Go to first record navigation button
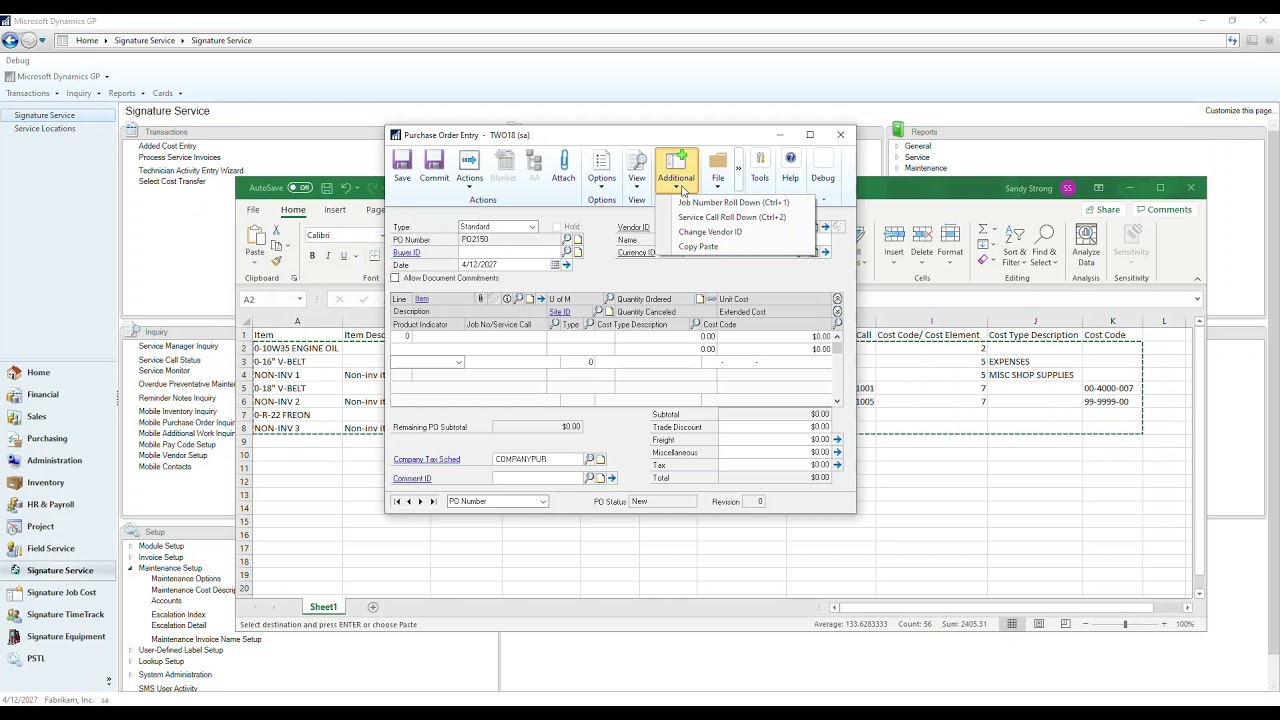Image resolution: width=1280 pixels, height=720 pixels. (396, 502)
